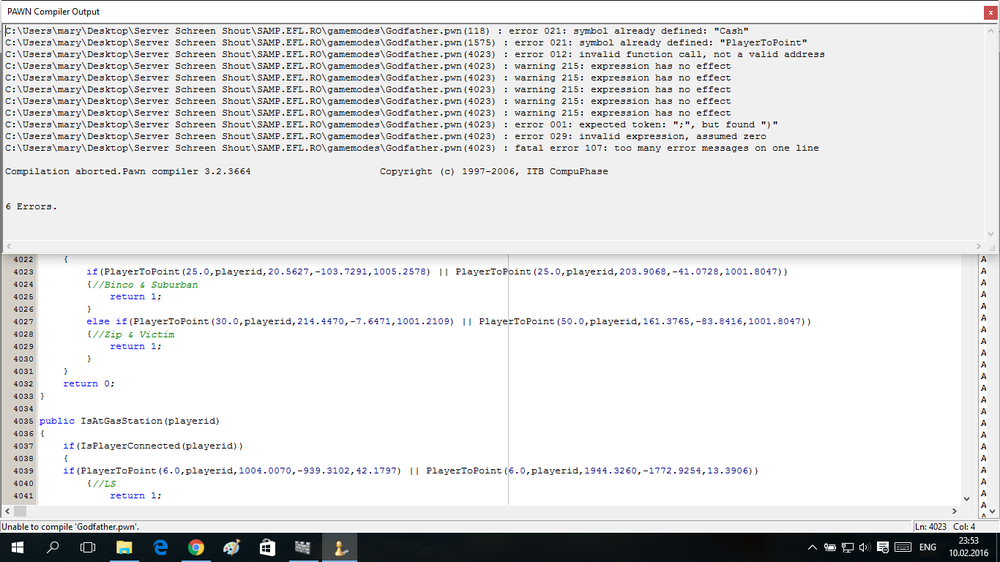Click error mentioning "PlayerToPoint" already defined
1000x562 pixels.
(x=406, y=43)
